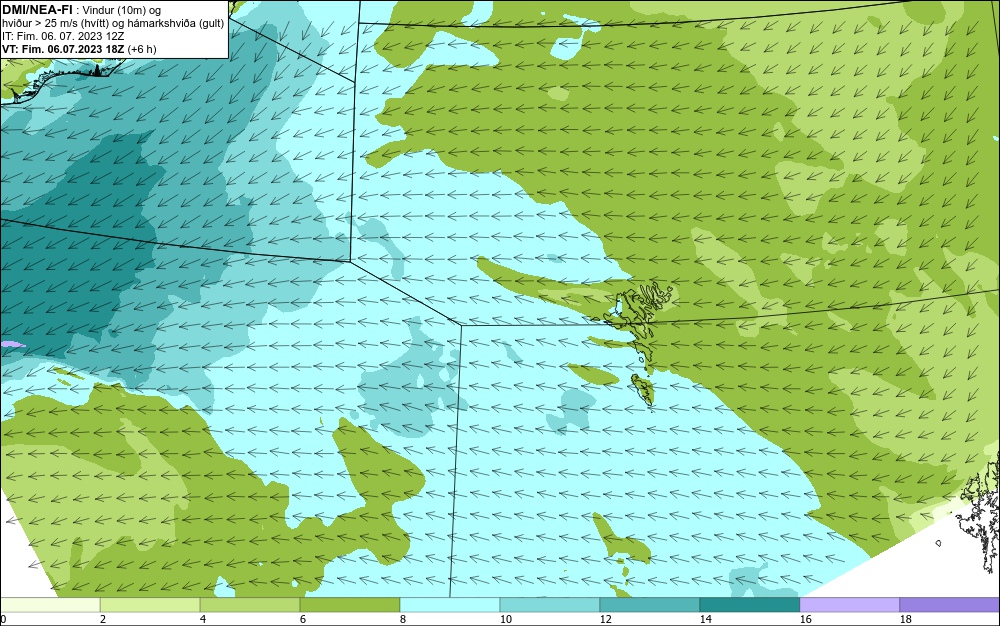Click the 0–2 m/s legend color swatch
The image size is (1000, 626).
[x=50, y=605]
